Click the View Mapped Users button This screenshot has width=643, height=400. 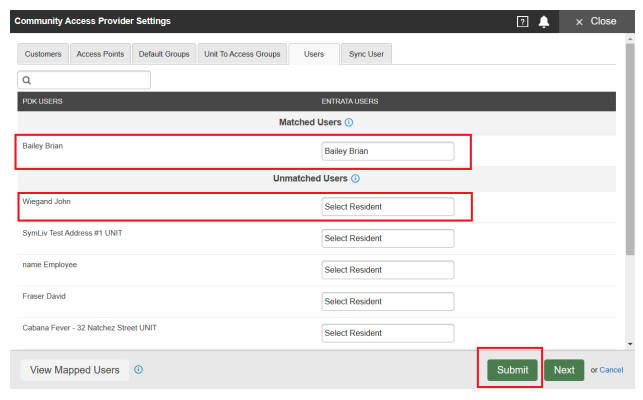(x=75, y=370)
